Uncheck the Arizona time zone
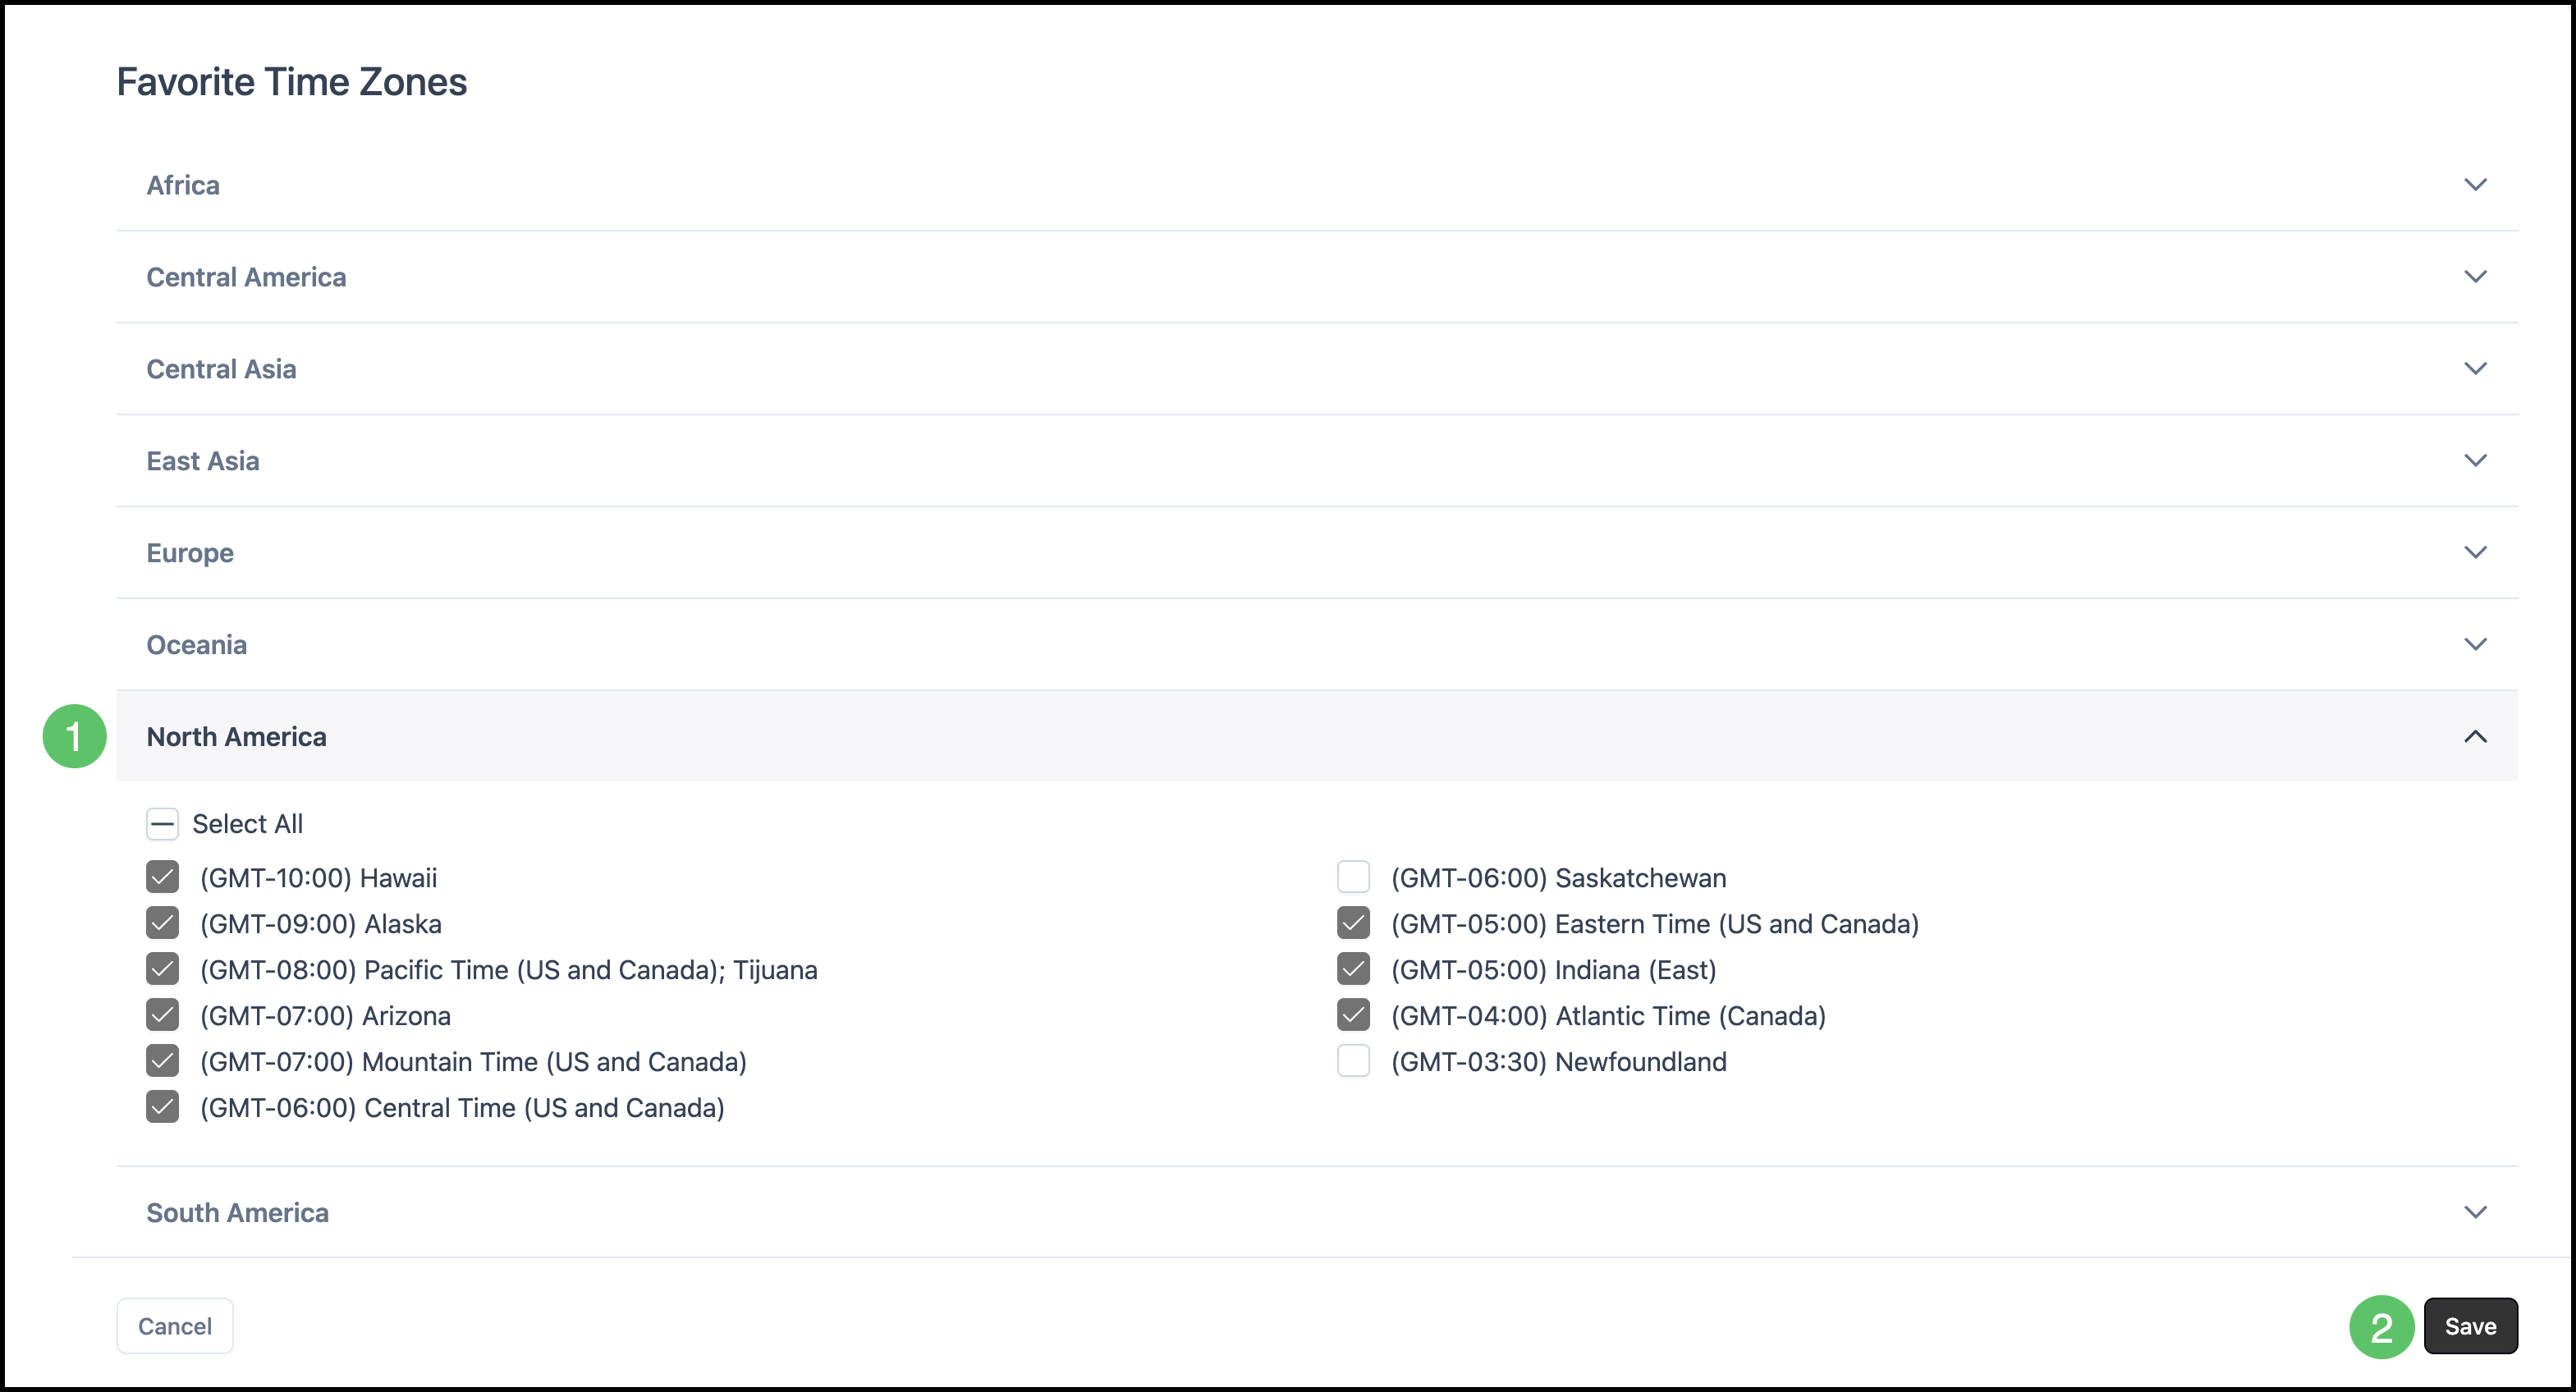The width and height of the screenshot is (2576, 1392). click(162, 1016)
